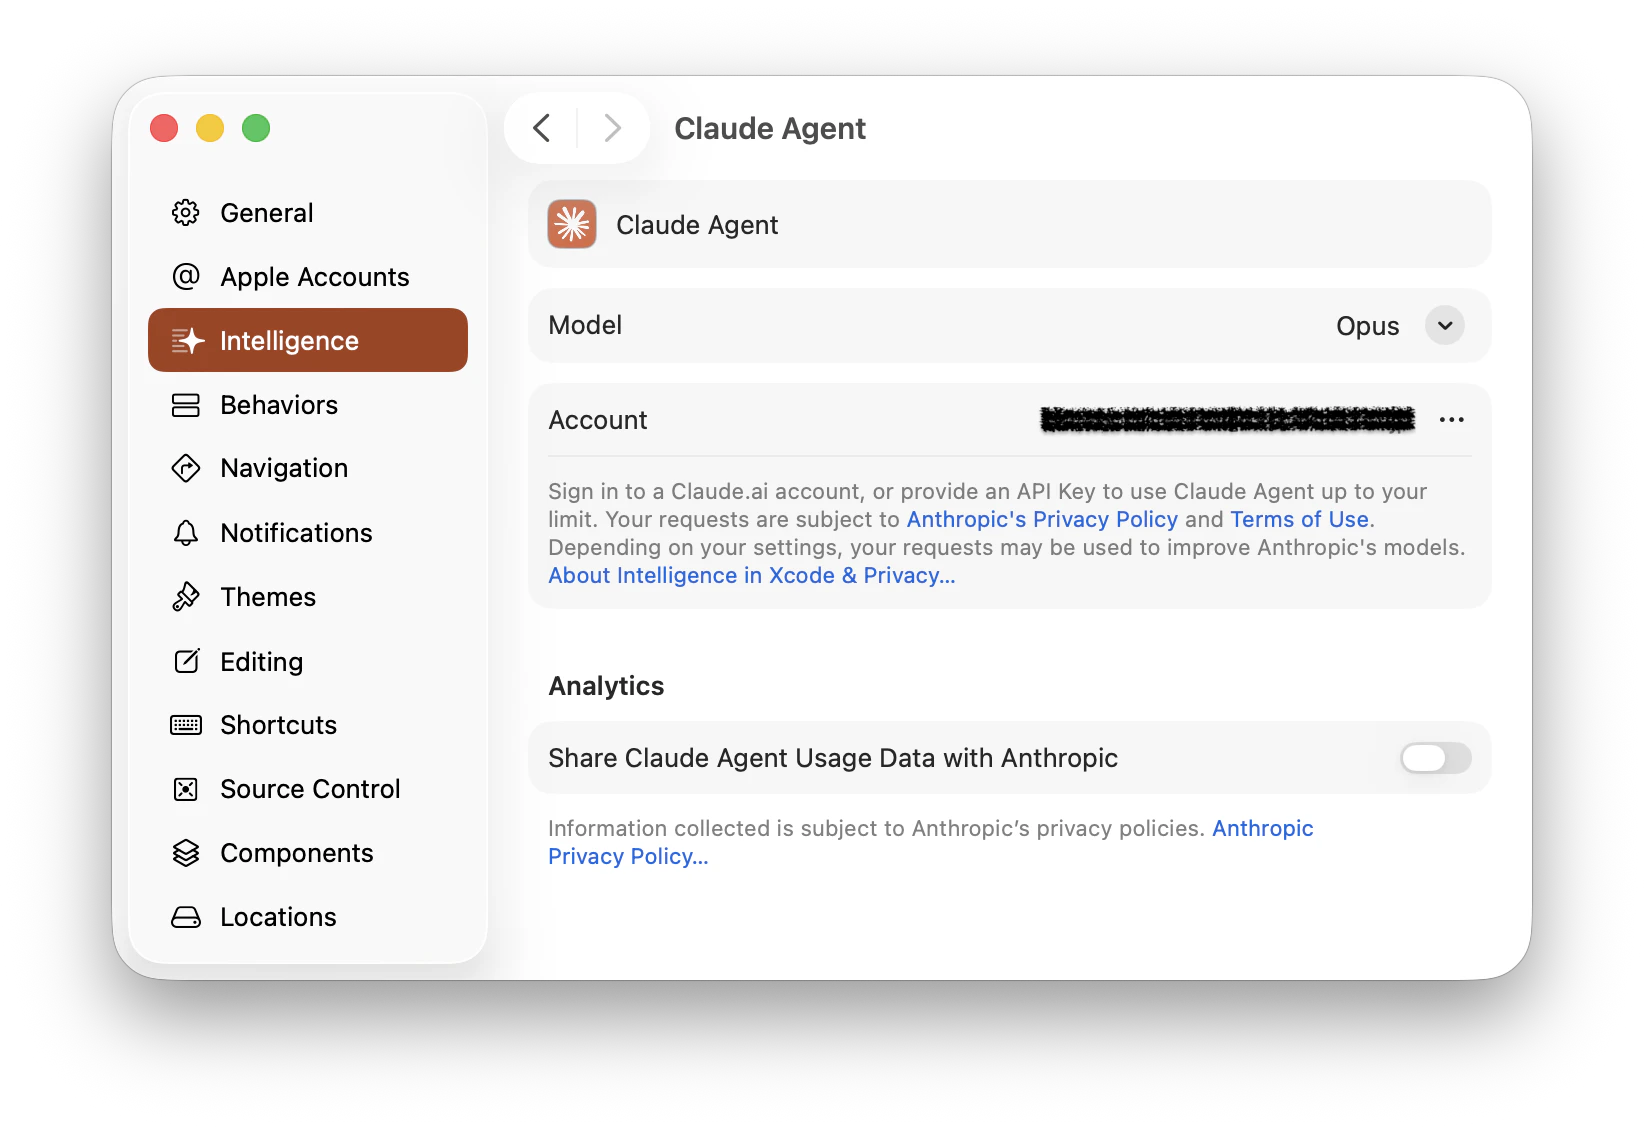Click the Navigation diamond arrow icon

(x=186, y=468)
